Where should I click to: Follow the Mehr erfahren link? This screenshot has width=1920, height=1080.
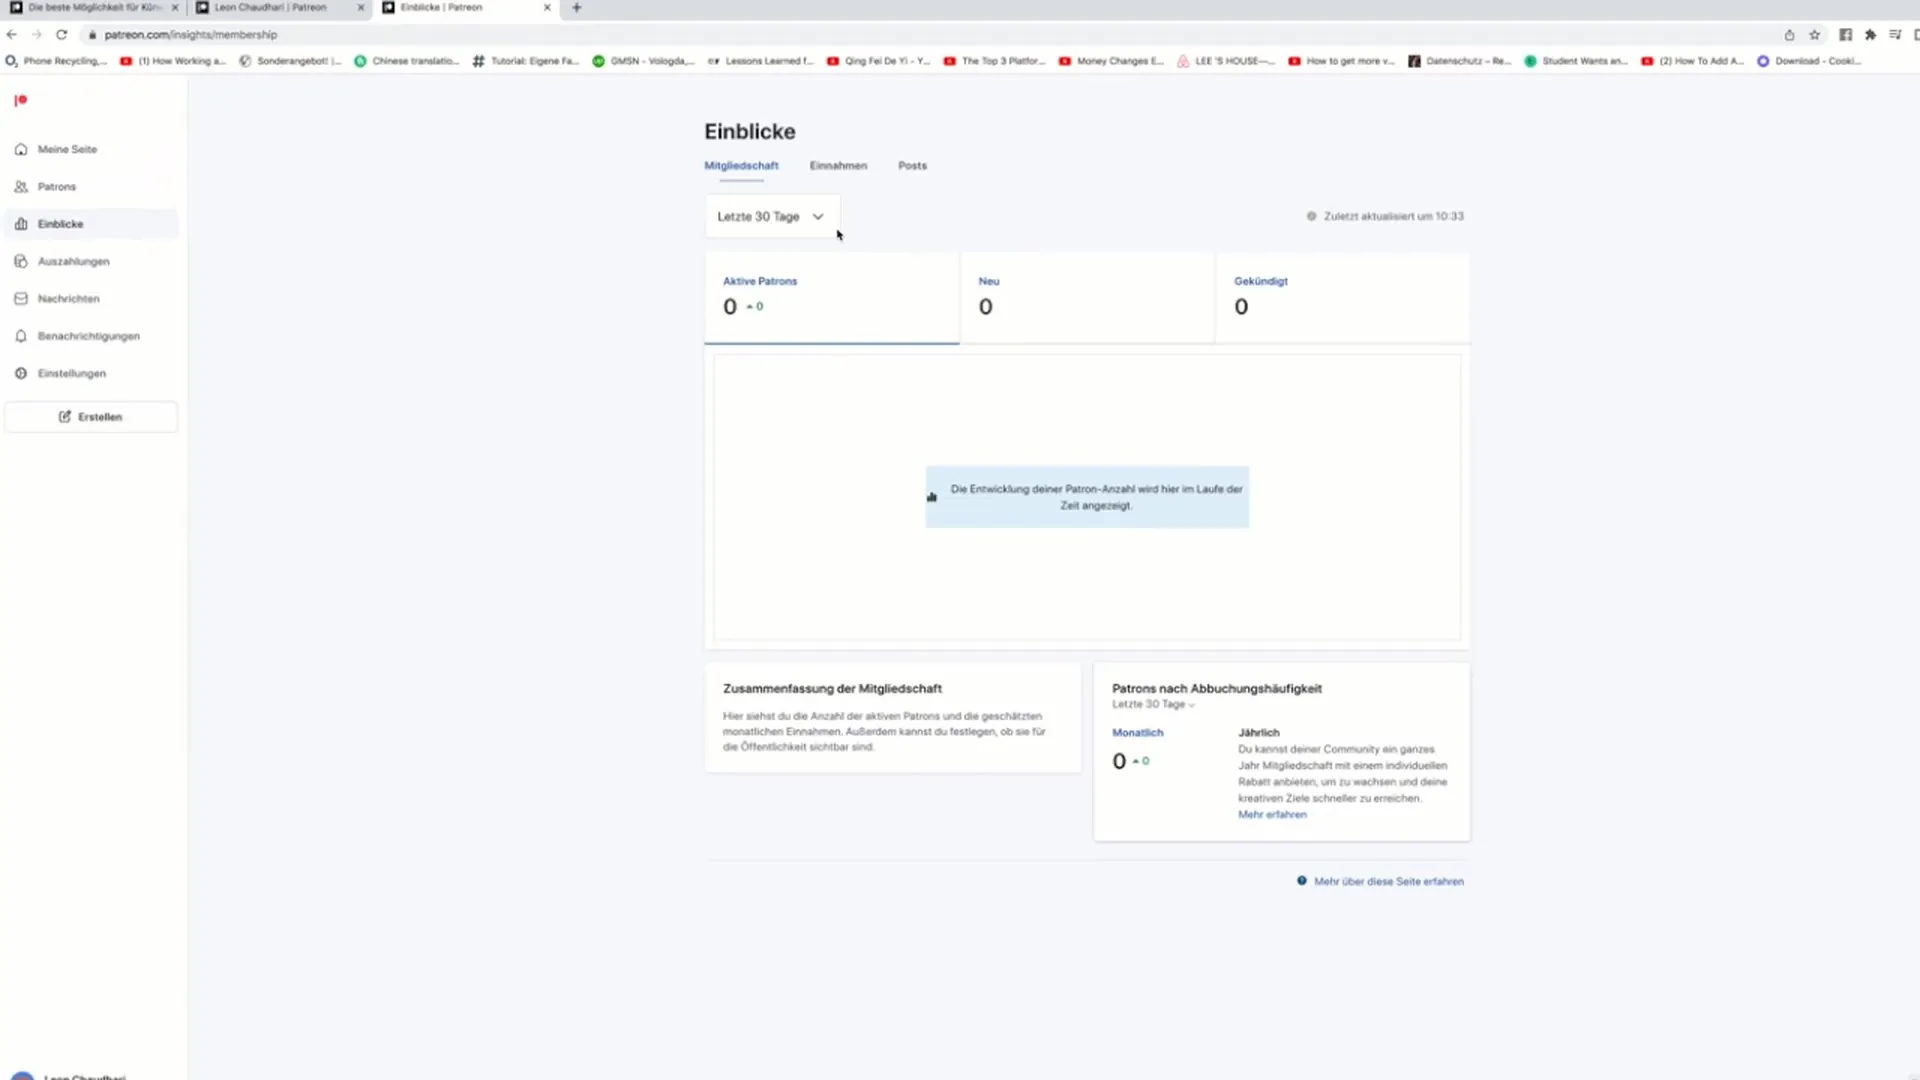pos(1272,815)
